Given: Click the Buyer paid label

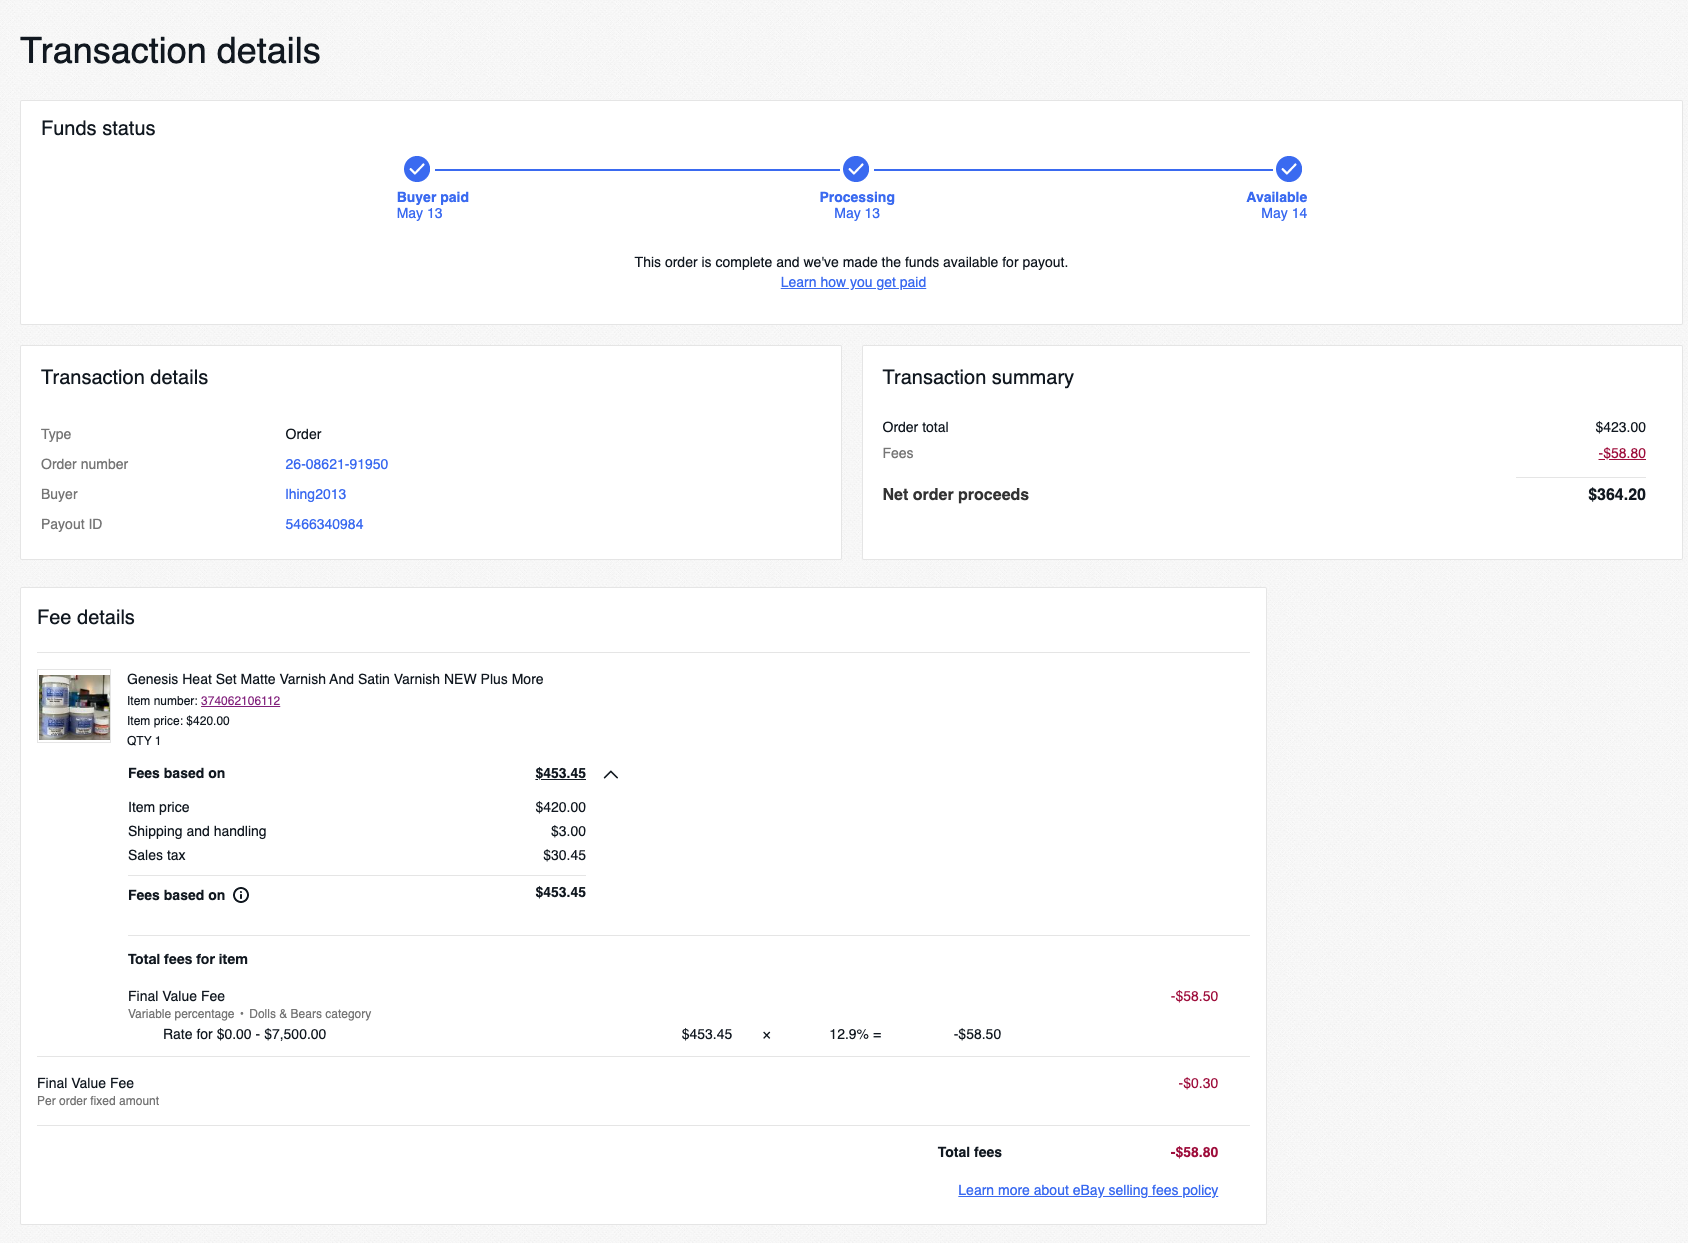Looking at the screenshot, I should [x=432, y=197].
